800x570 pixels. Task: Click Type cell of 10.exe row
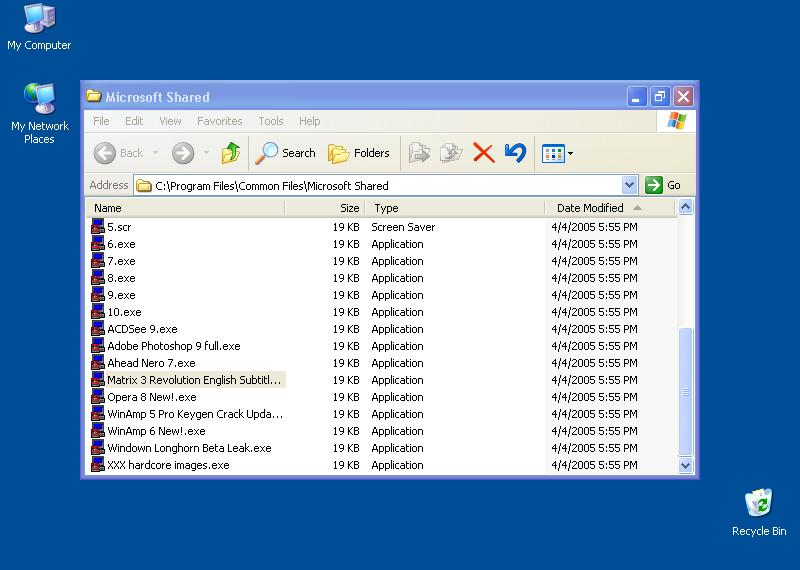pos(397,312)
